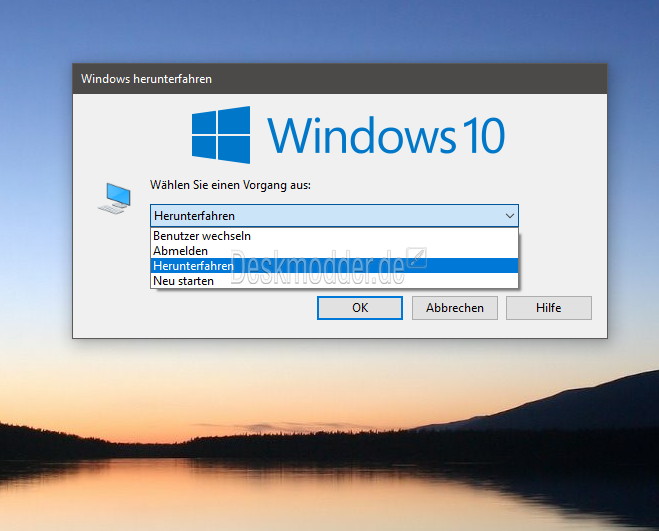Click the 'Wählen Sie einen Vorgang aus:' label
This screenshot has width=659, height=531.
tap(230, 185)
